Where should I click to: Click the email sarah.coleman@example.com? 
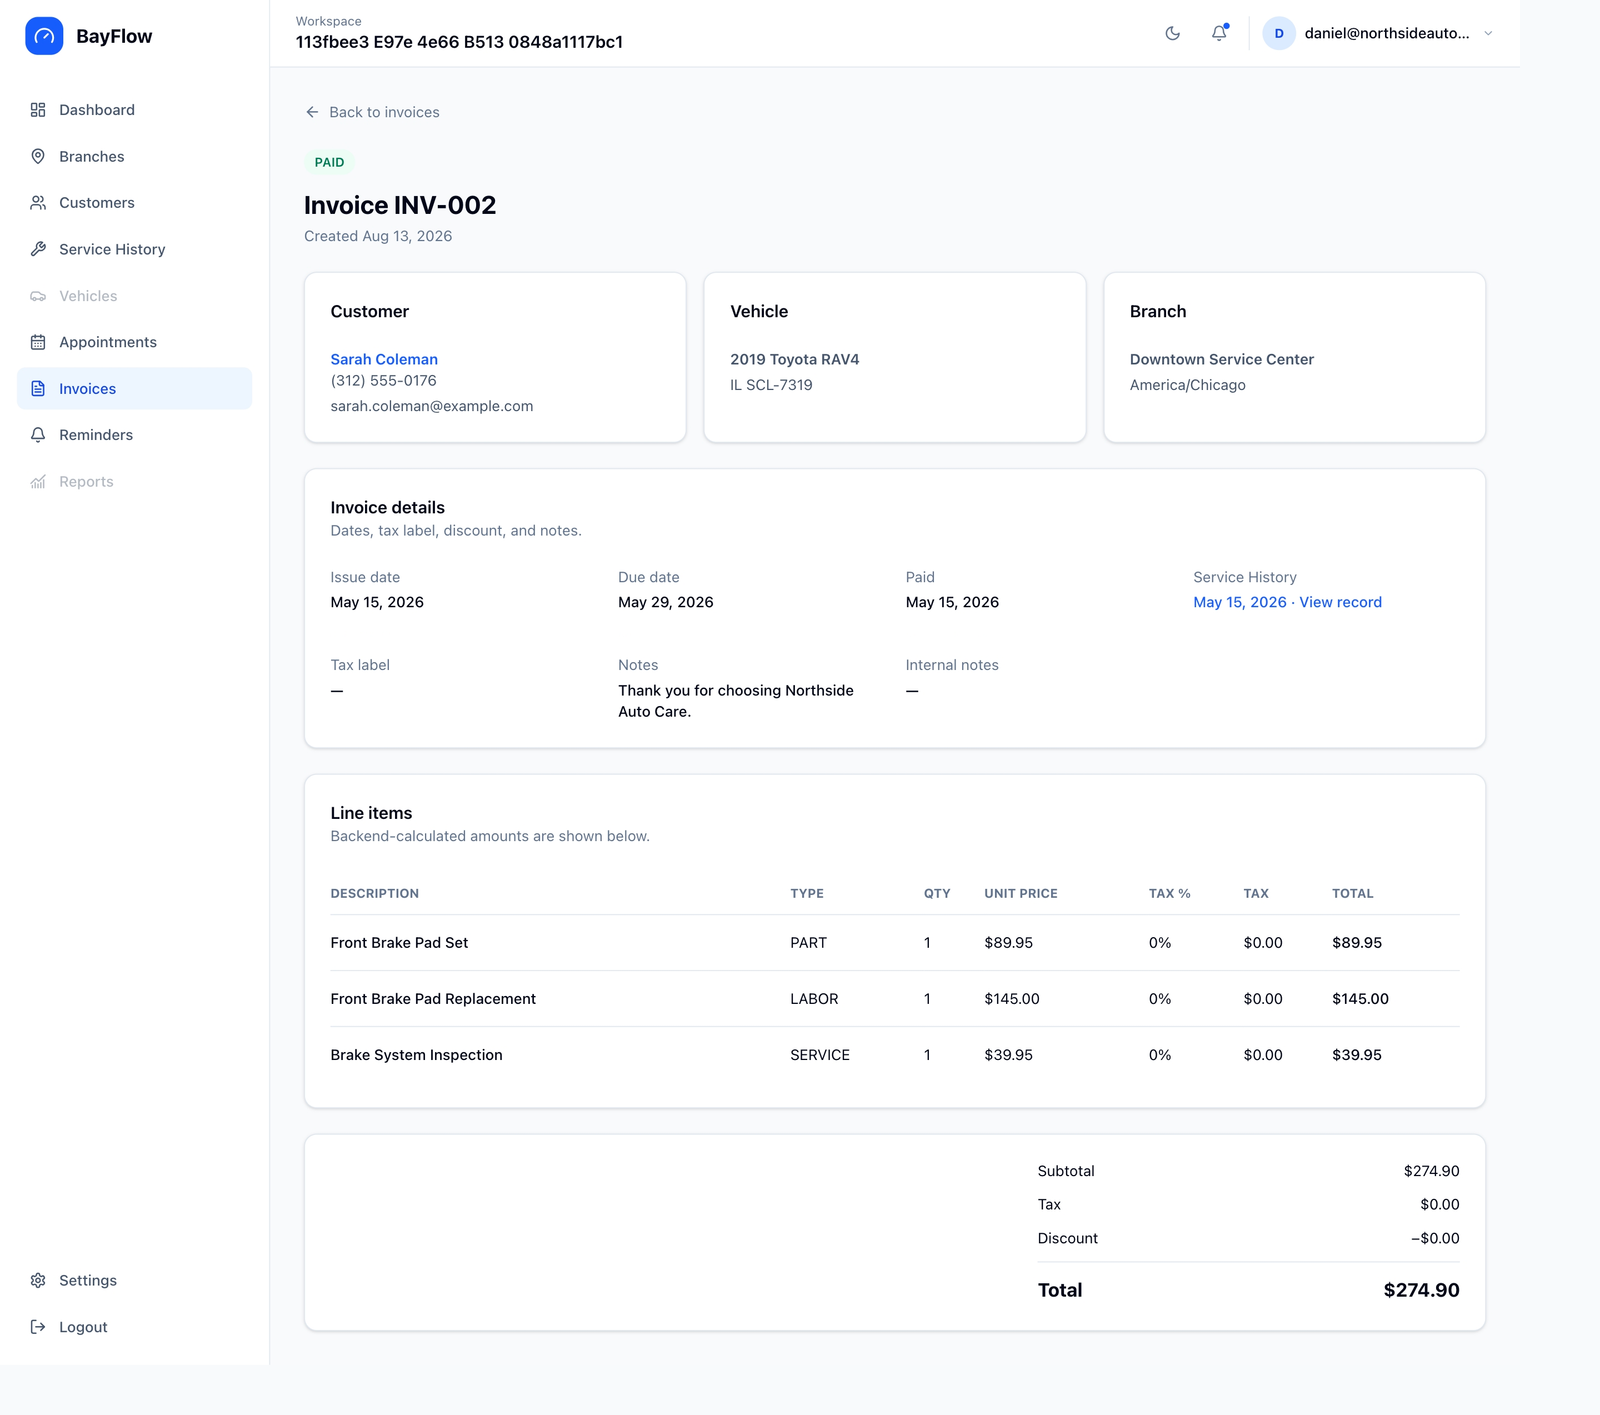tap(432, 406)
